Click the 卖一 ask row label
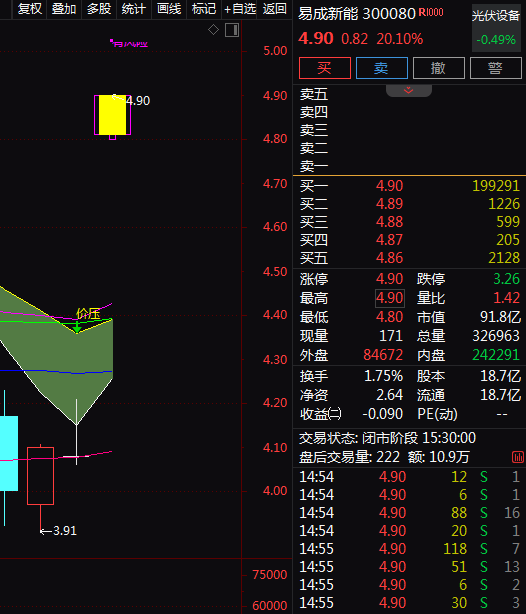Viewport: 526px width, 614px height. (314, 166)
